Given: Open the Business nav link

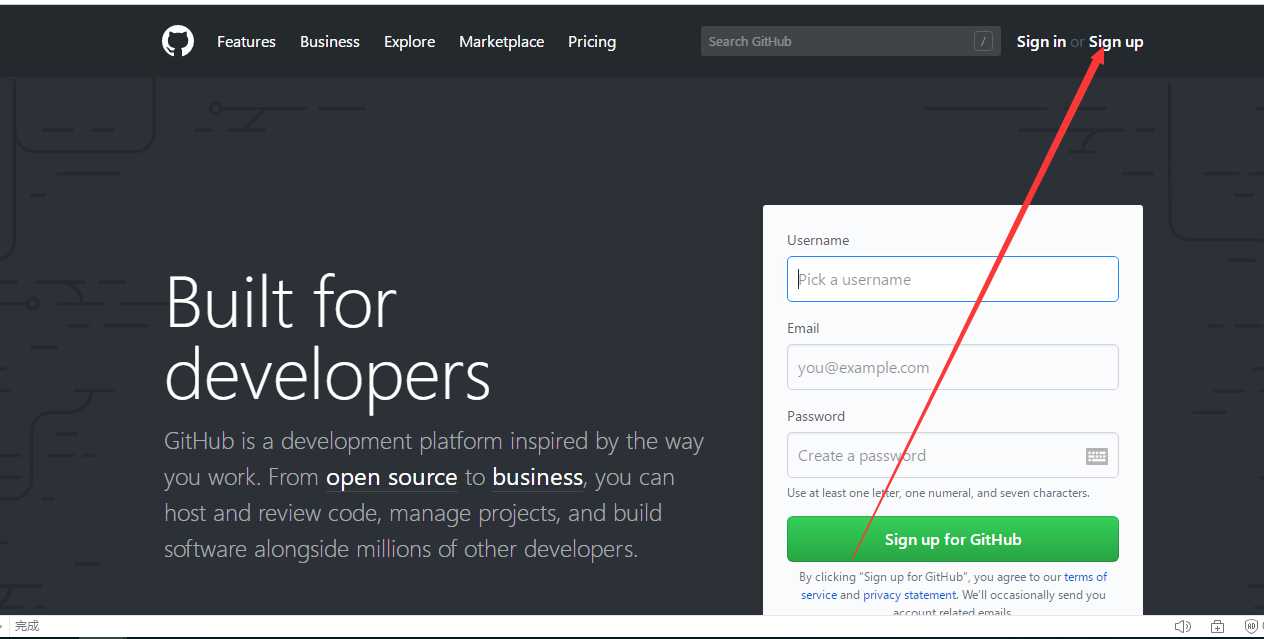Looking at the screenshot, I should point(330,42).
